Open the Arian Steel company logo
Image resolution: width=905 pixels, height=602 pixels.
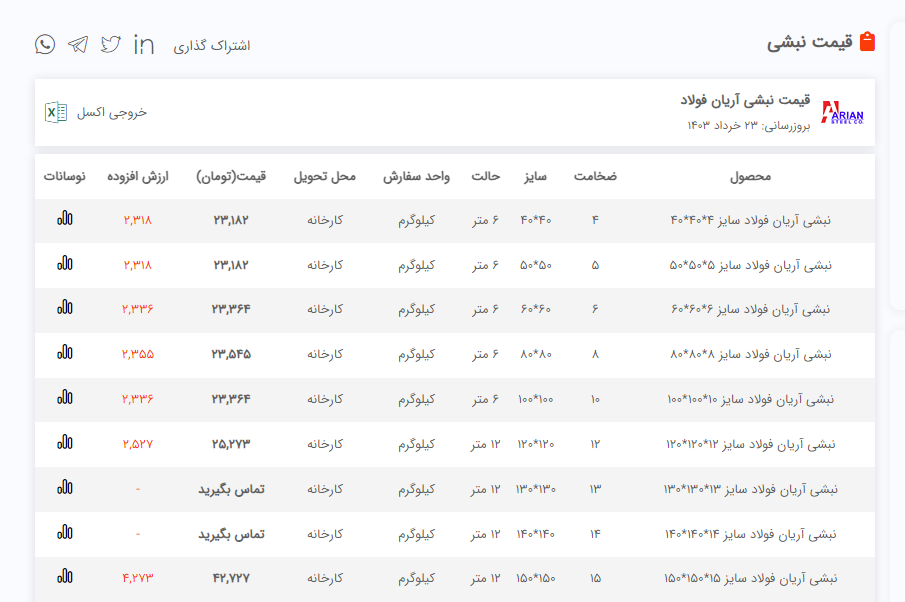click(x=842, y=112)
